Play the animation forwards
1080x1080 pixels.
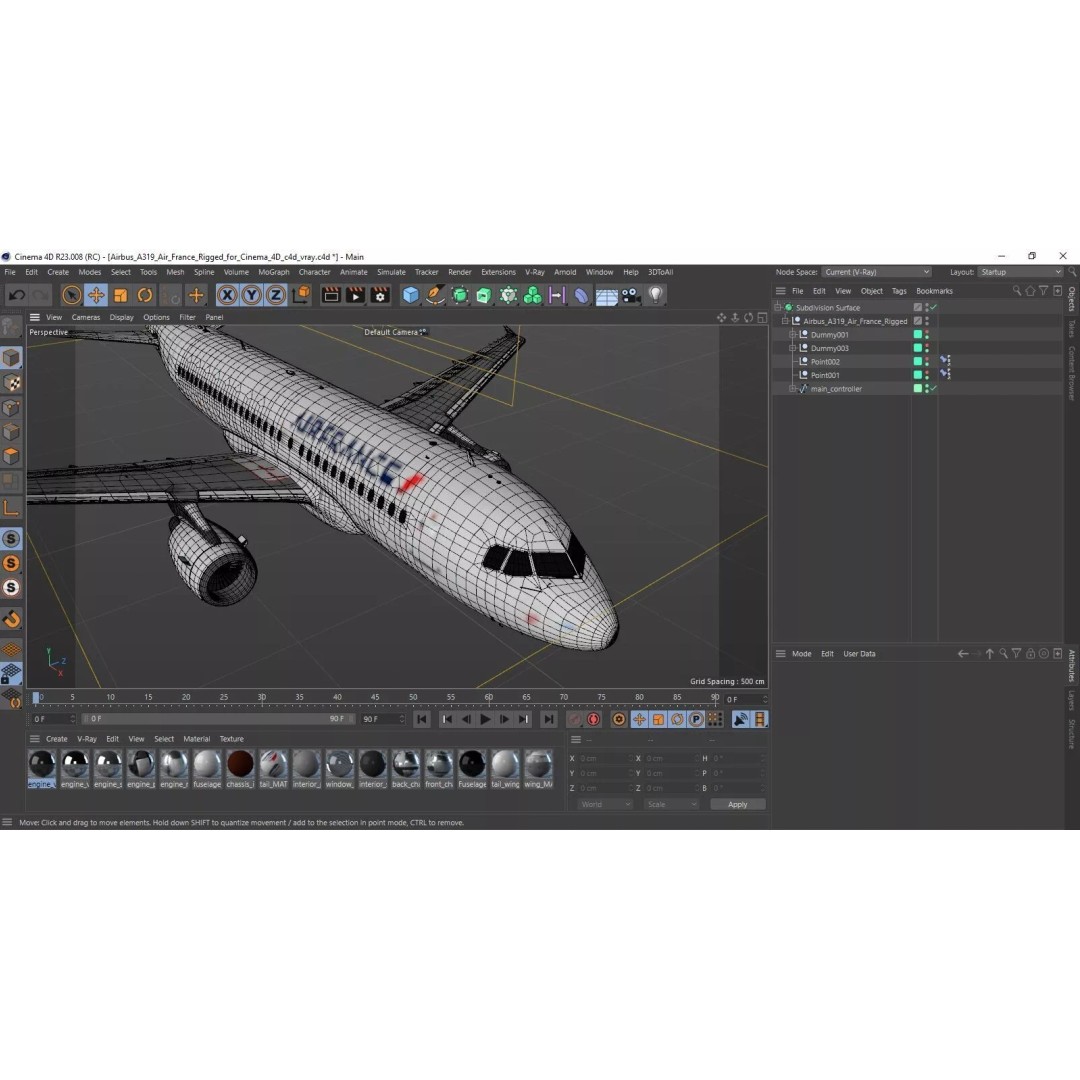(485, 719)
